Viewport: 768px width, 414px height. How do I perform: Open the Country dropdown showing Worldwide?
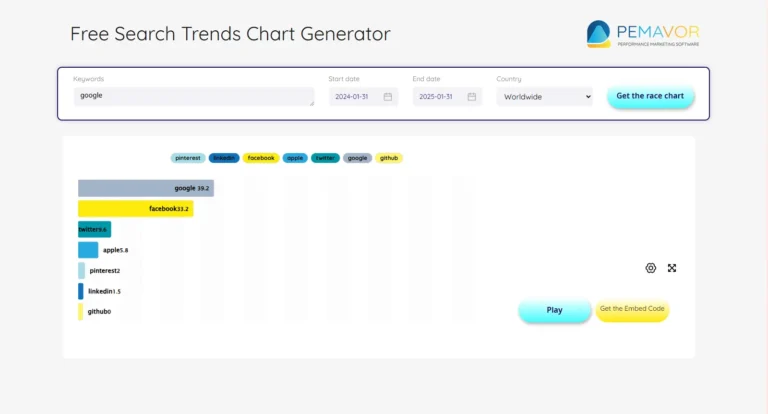(x=545, y=97)
